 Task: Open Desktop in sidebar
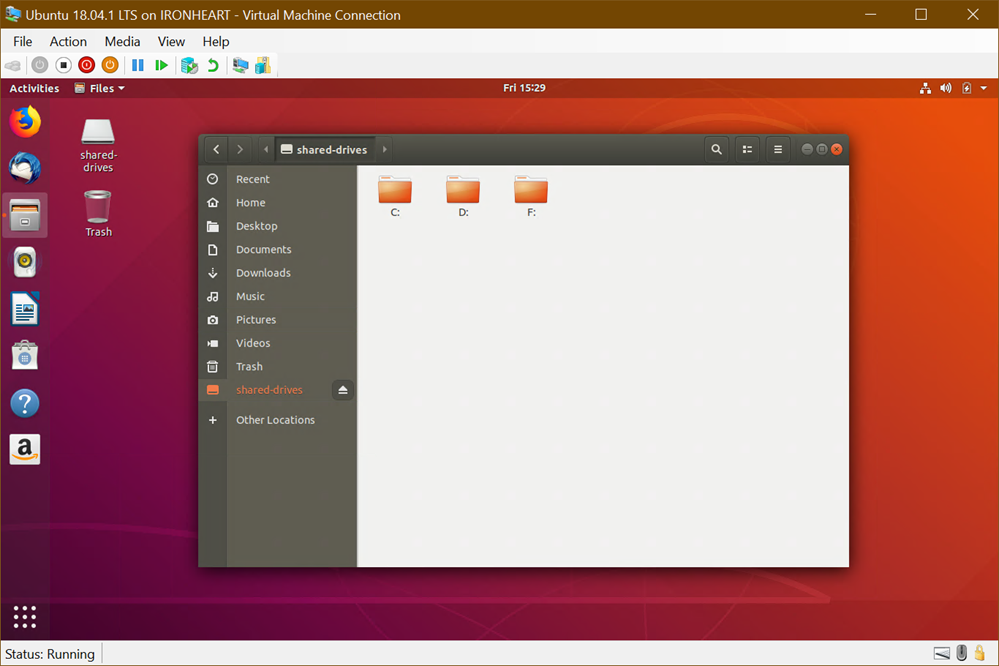point(277,226)
